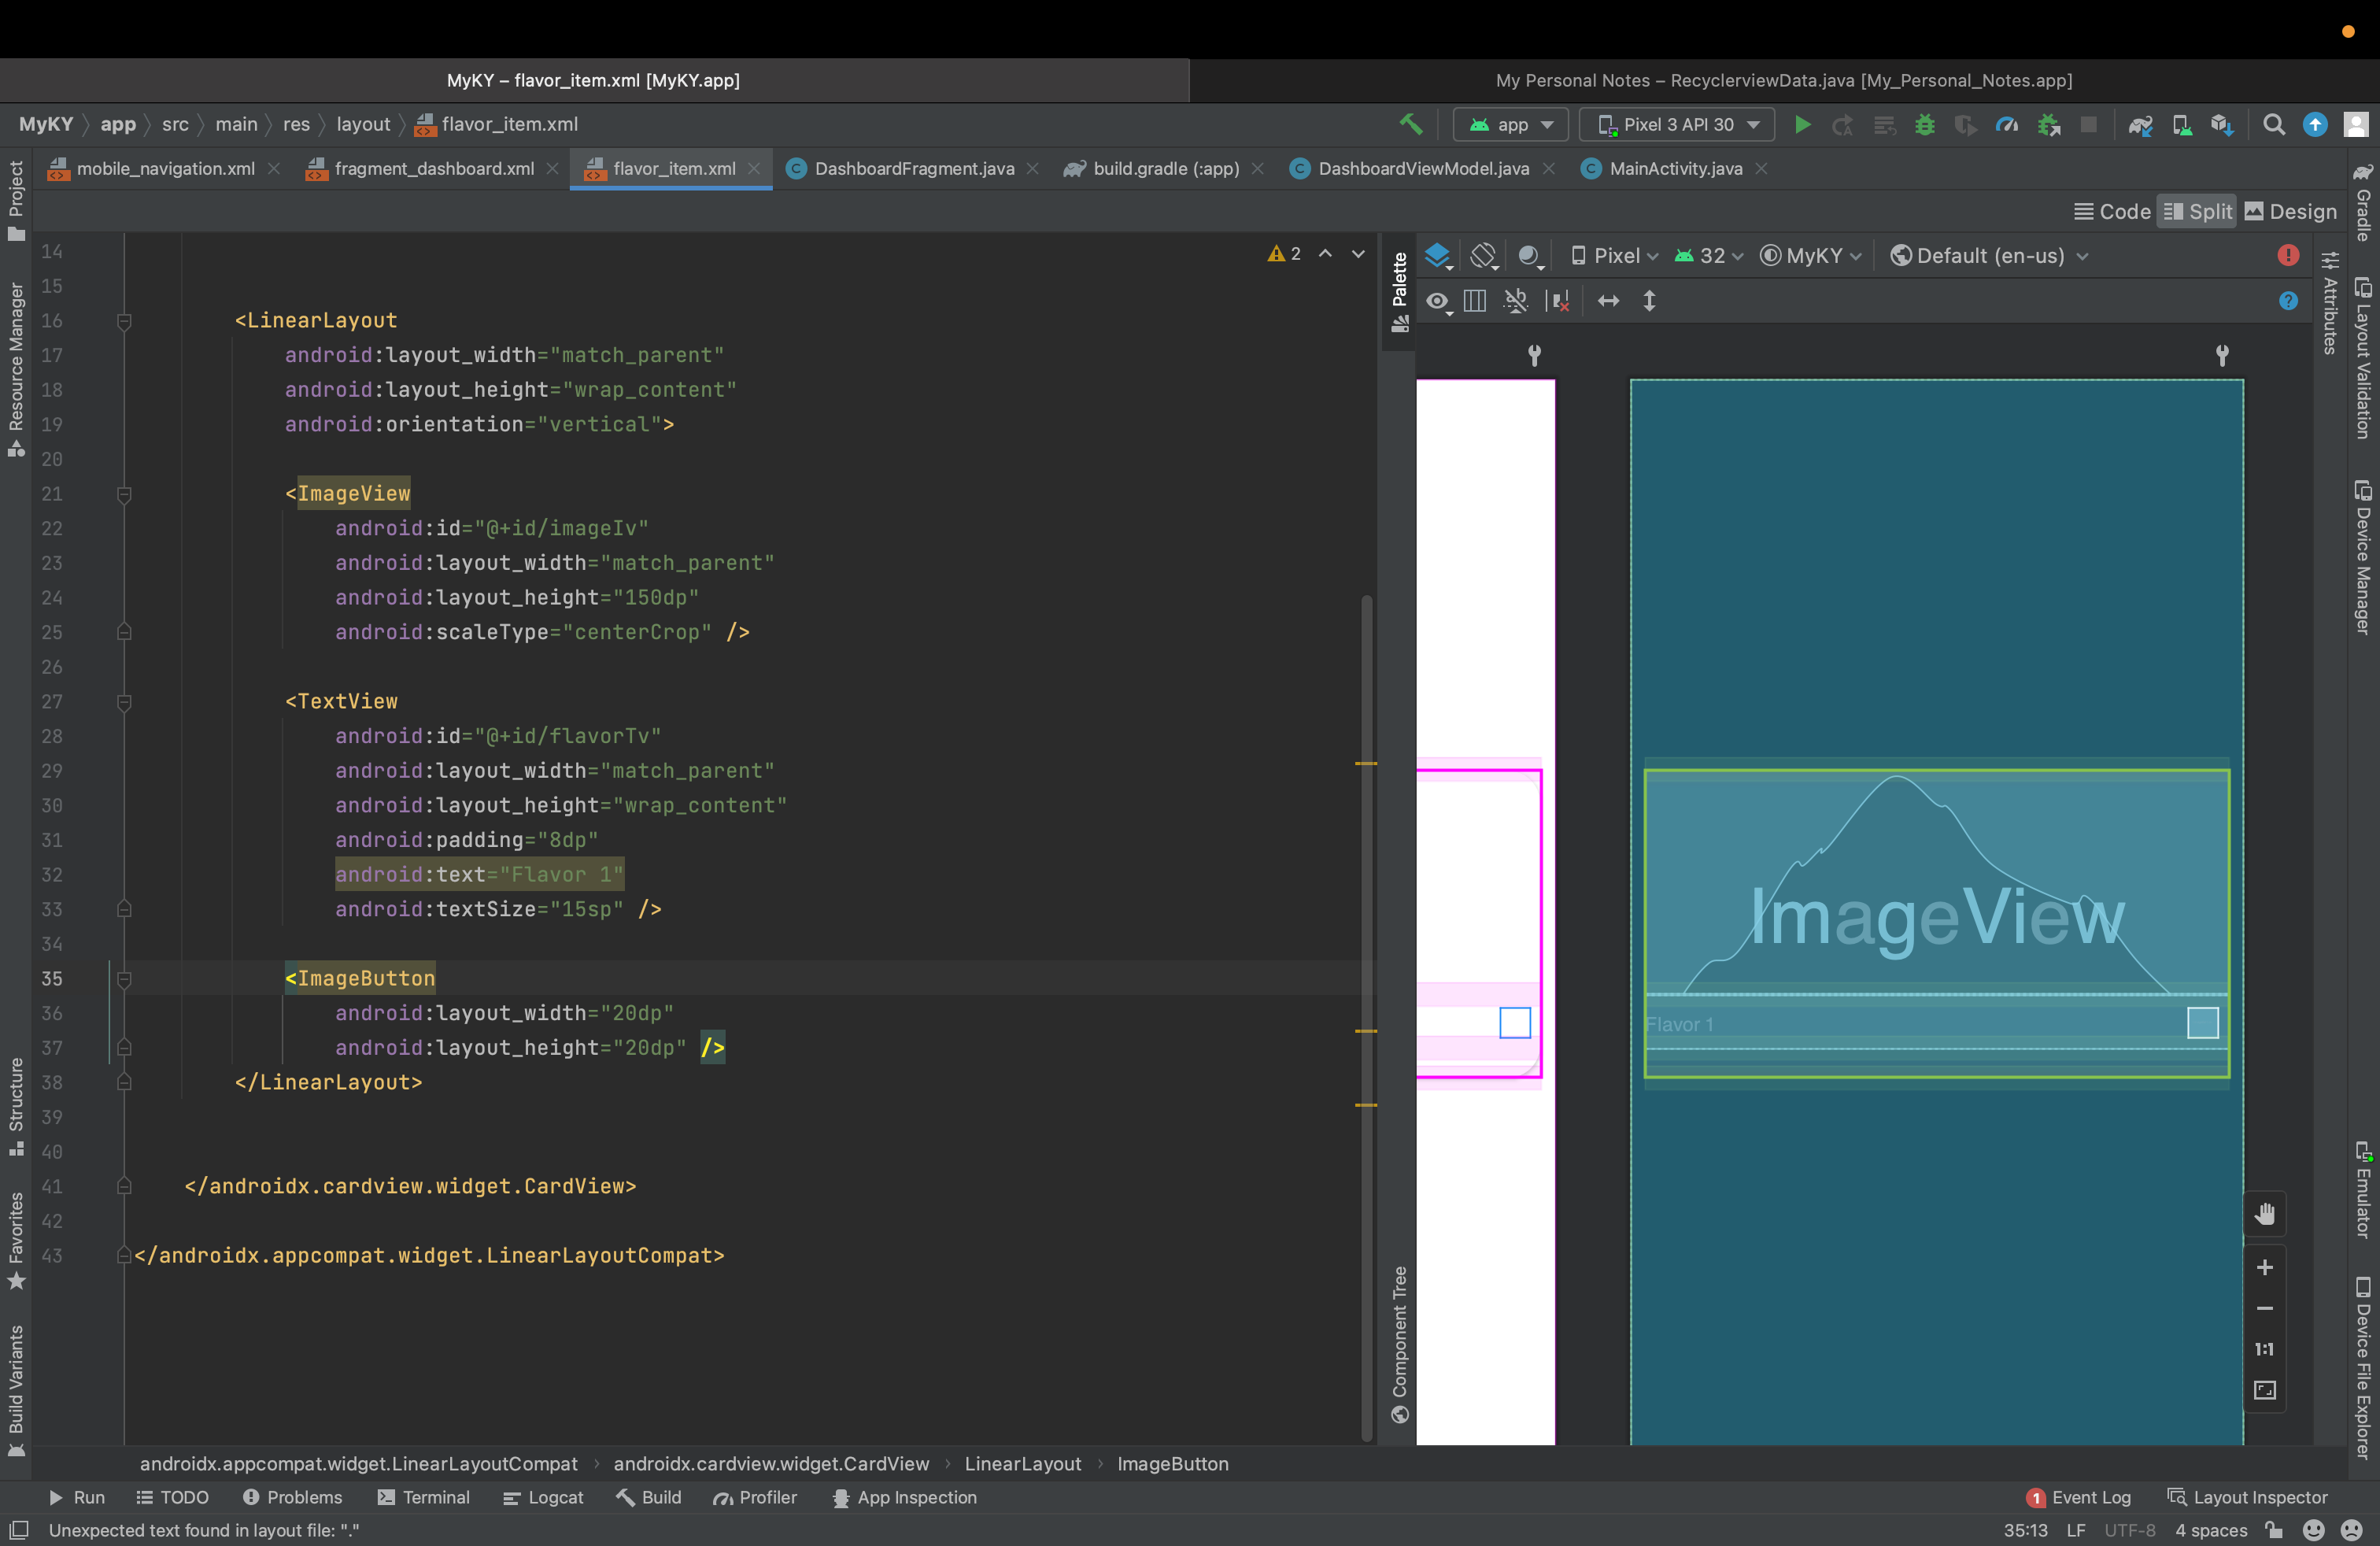
Task: Zoom in with the plus button
Action: coord(2264,1268)
